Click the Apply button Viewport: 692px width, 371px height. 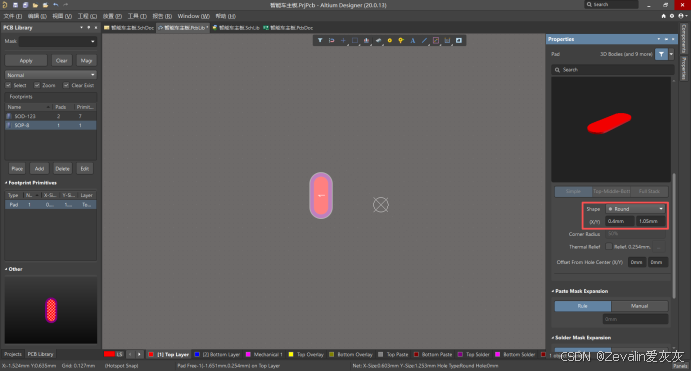point(26,60)
